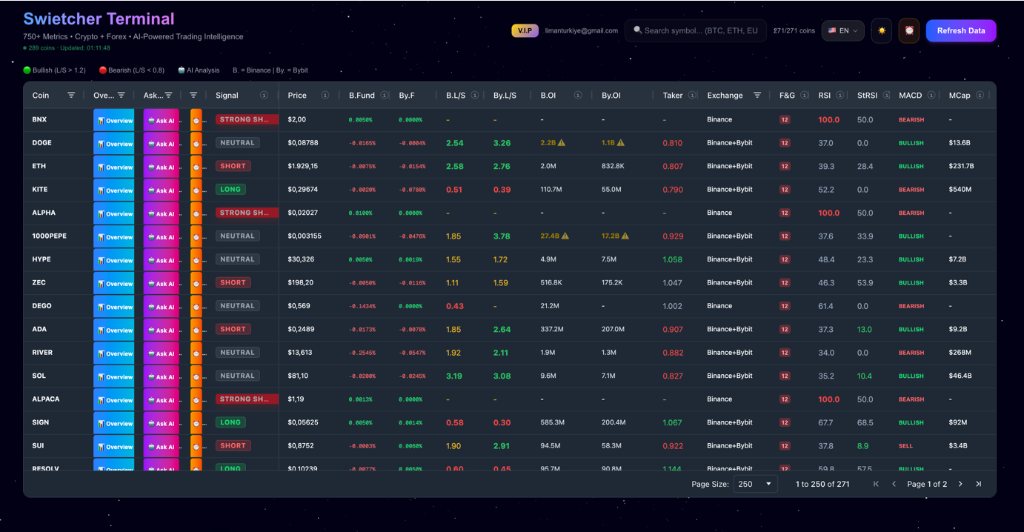1024x532 pixels.
Task: Jump to the last page arrow
Action: point(978,484)
